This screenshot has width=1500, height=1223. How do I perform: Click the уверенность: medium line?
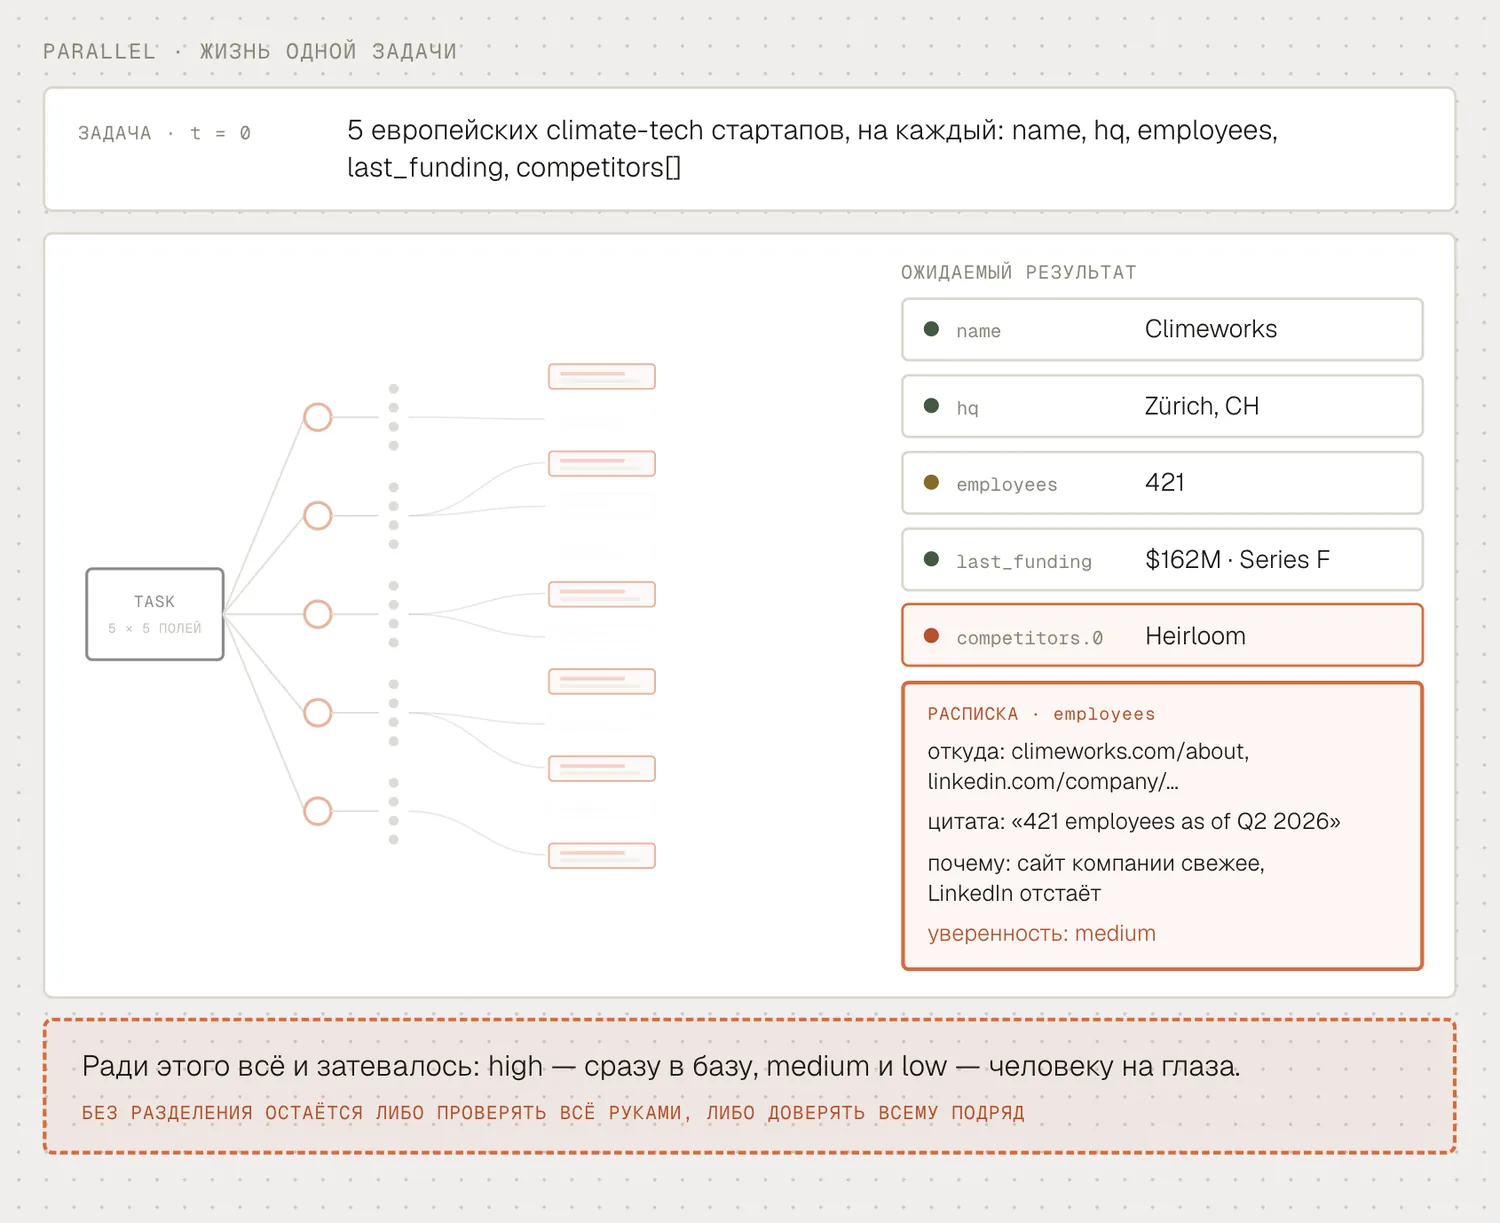coord(1041,933)
